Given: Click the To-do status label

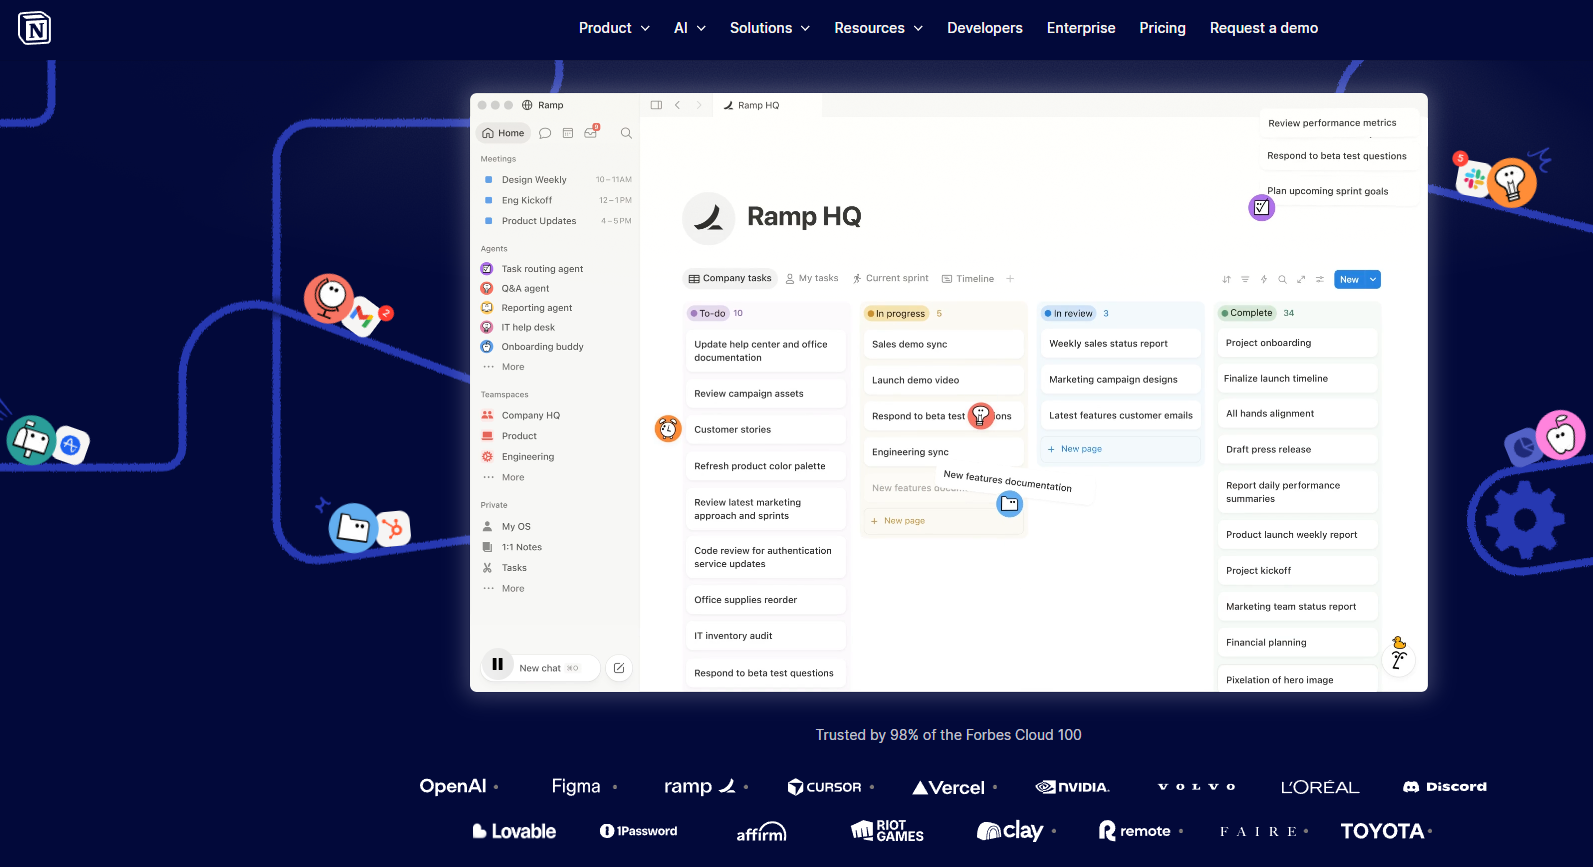Looking at the screenshot, I should (x=707, y=313).
